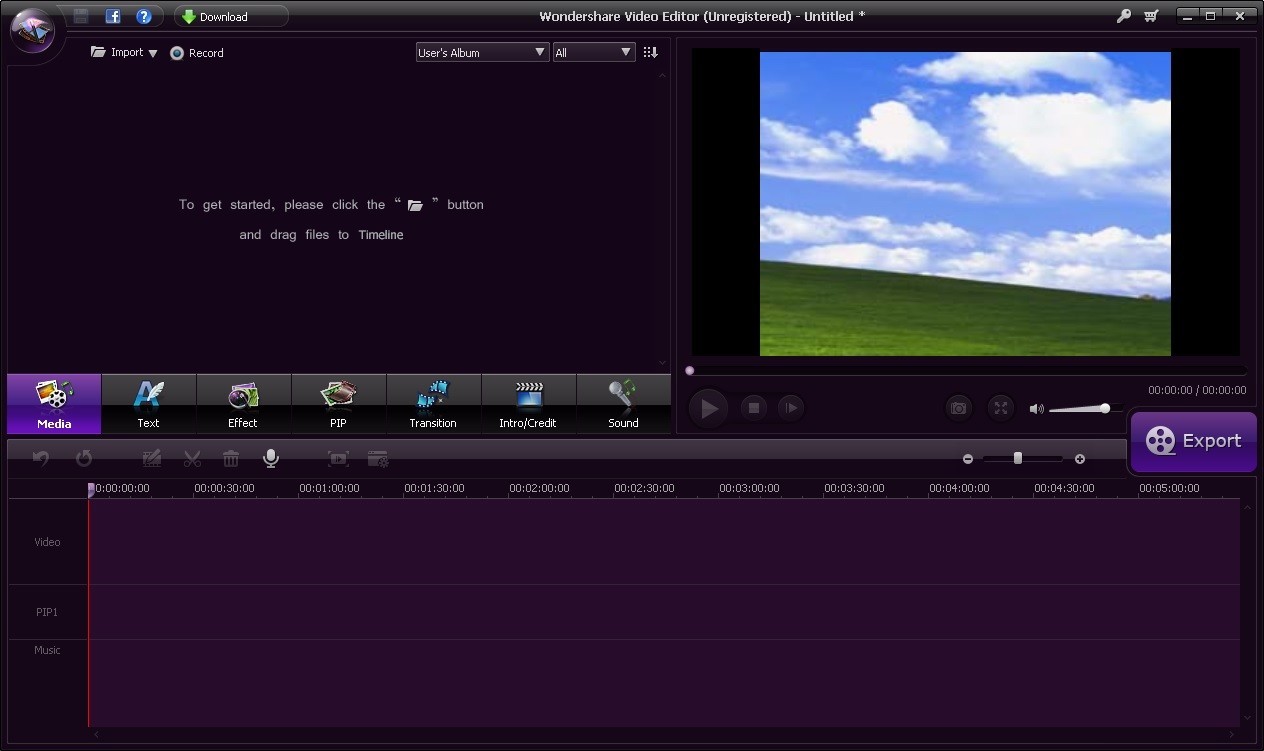Image resolution: width=1264 pixels, height=751 pixels.
Task: Play the preview video
Action: pyautogui.click(x=709, y=408)
